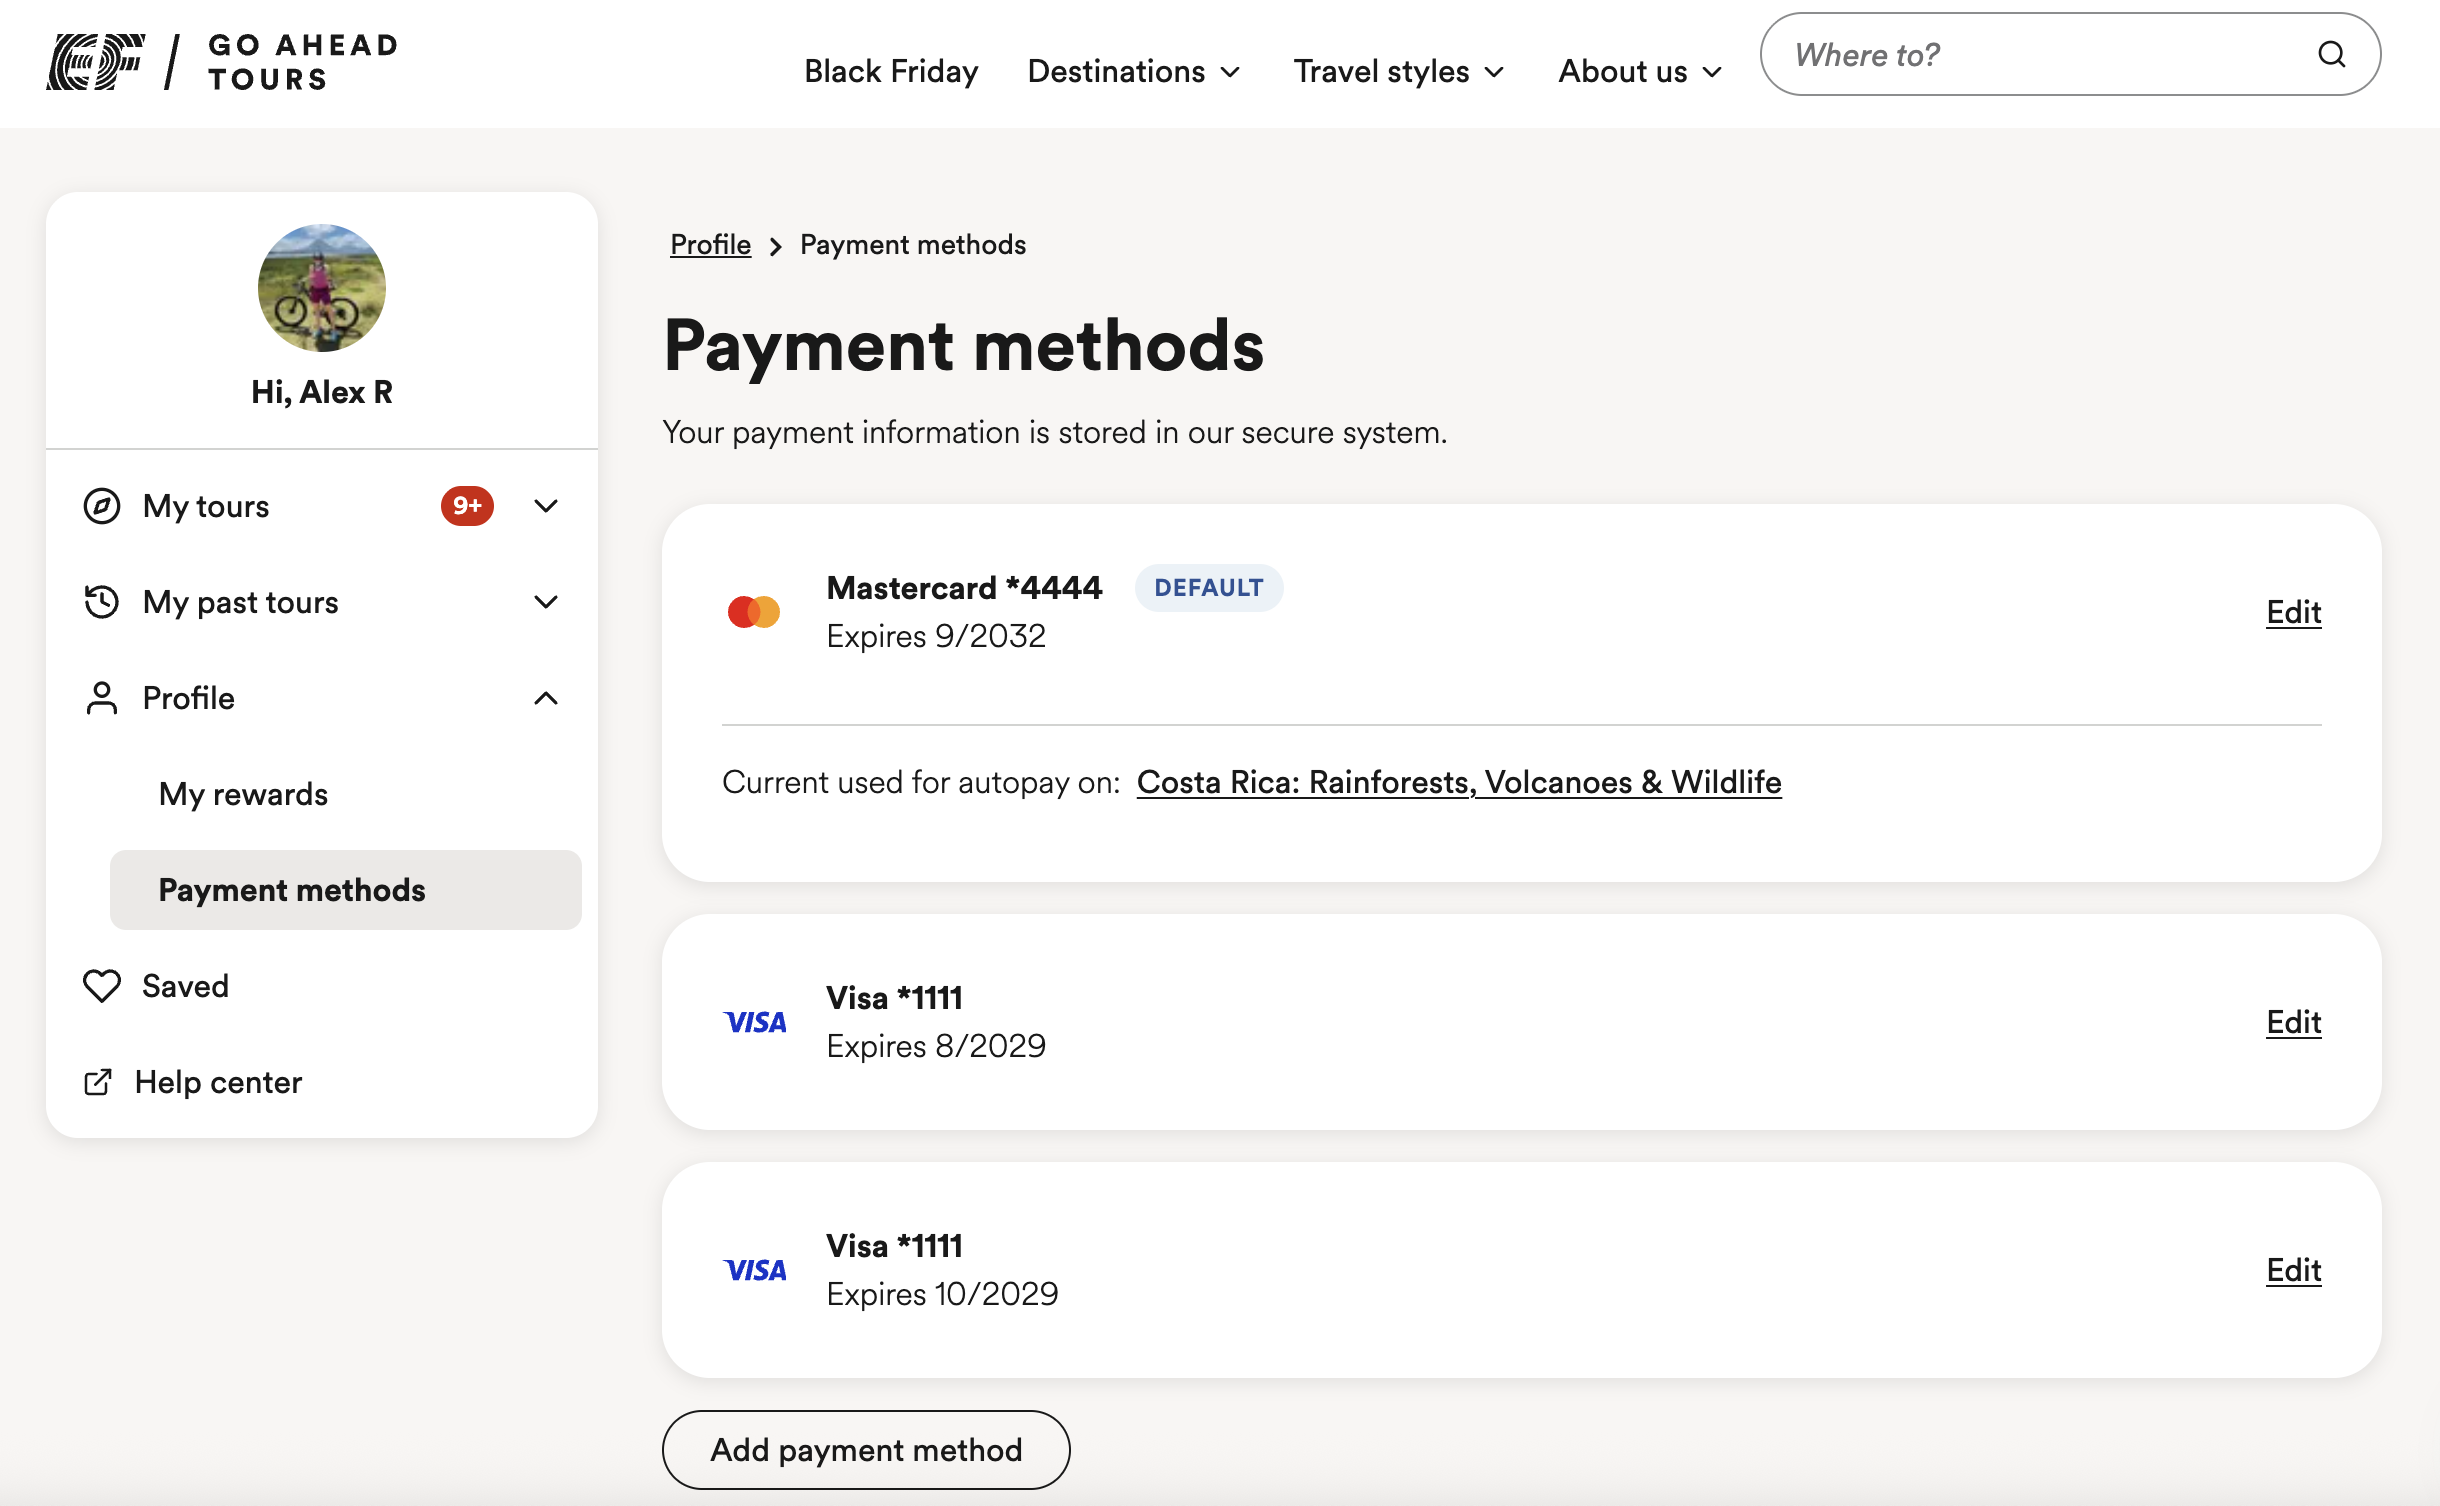Select Payment methods in the sidebar
Viewport: 2440px width, 1506px height.
coord(291,889)
